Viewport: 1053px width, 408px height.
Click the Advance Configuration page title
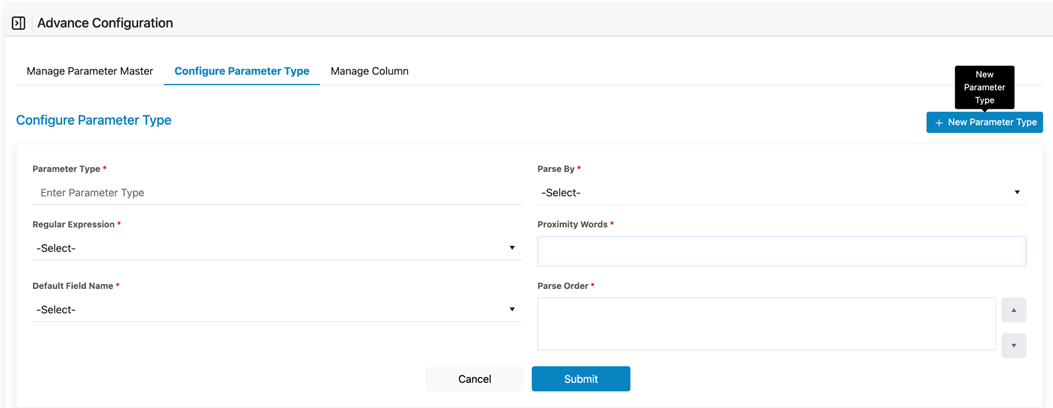(x=105, y=23)
